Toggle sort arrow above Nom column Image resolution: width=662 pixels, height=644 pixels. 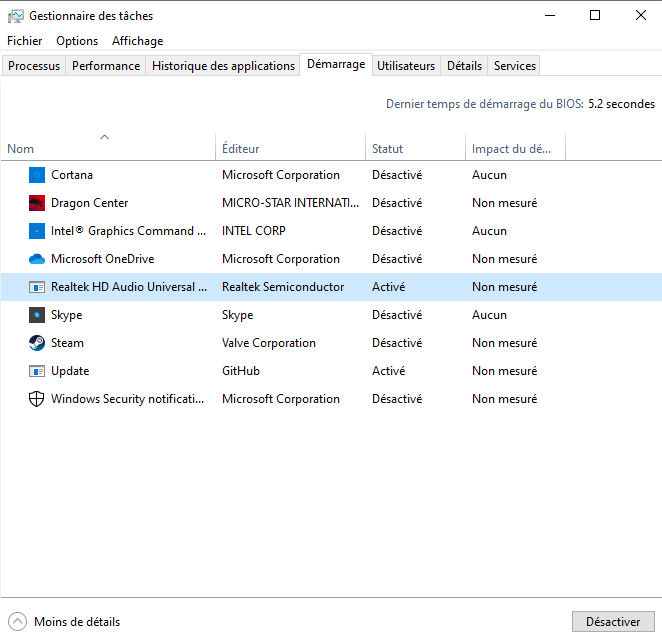point(104,137)
